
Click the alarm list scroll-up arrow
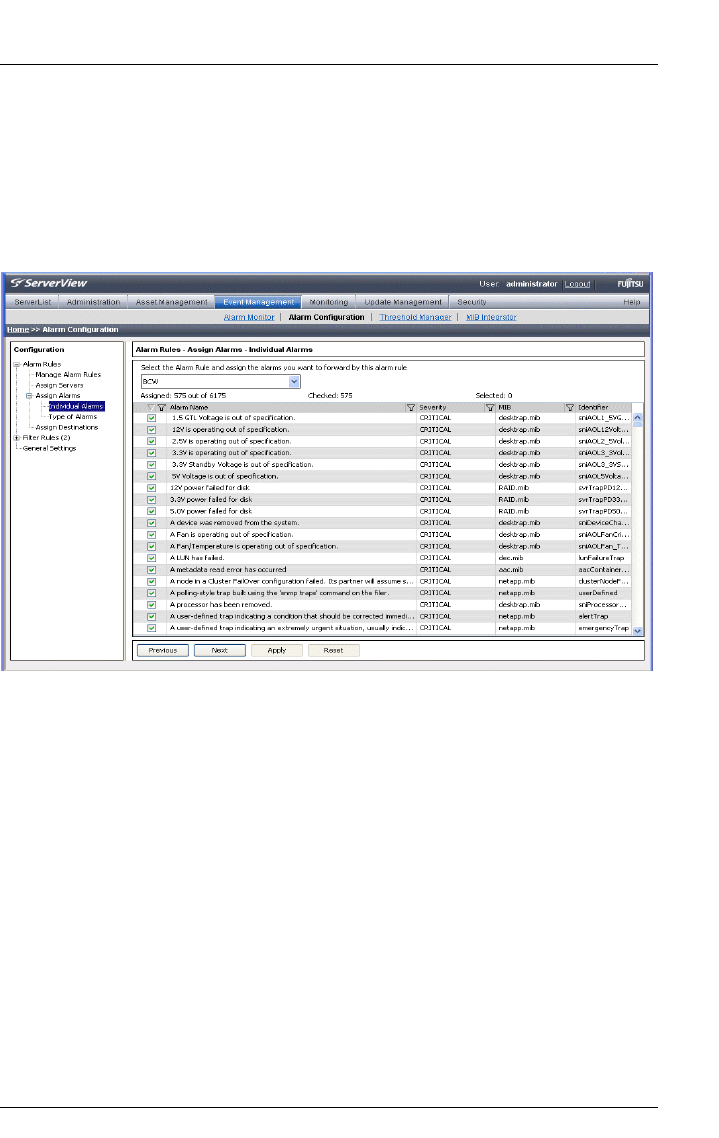point(638,418)
